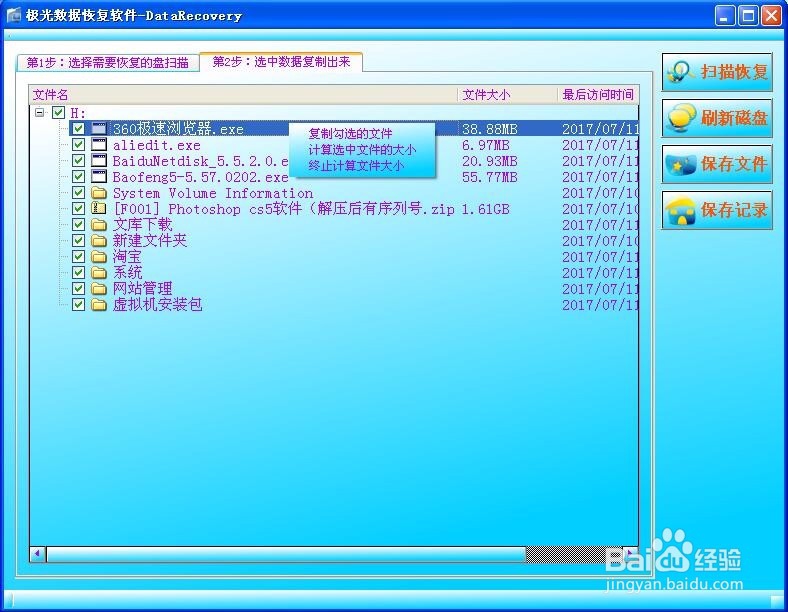Select the System Volume Information row text
788x612 pixels.
(x=213, y=193)
